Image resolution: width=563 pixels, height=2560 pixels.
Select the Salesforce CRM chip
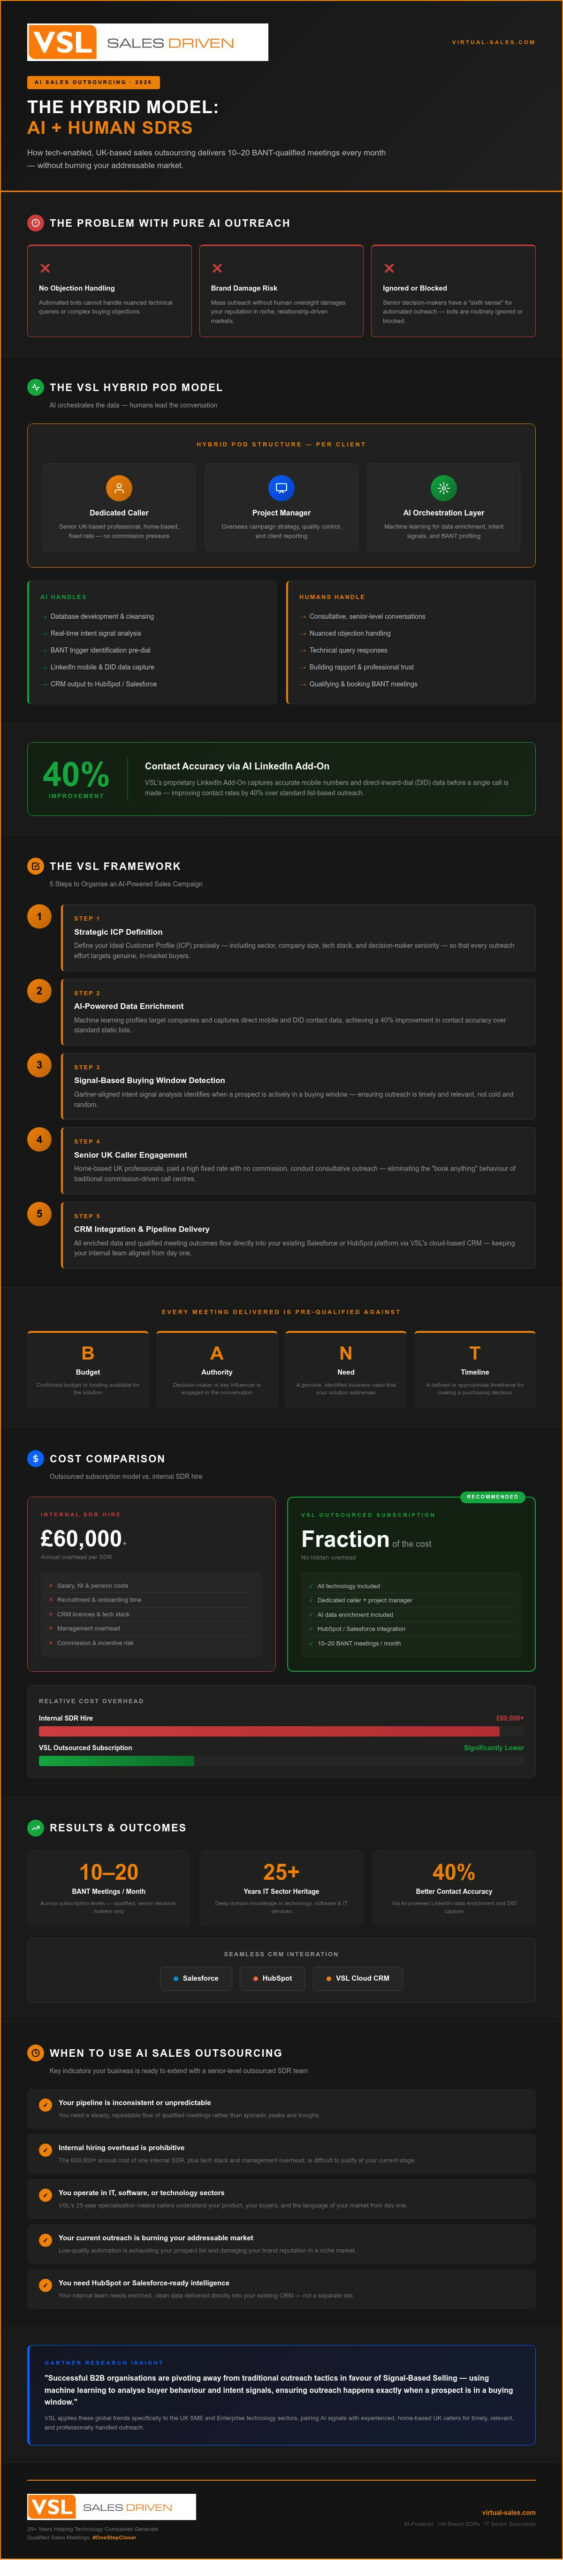(x=196, y=1978)
